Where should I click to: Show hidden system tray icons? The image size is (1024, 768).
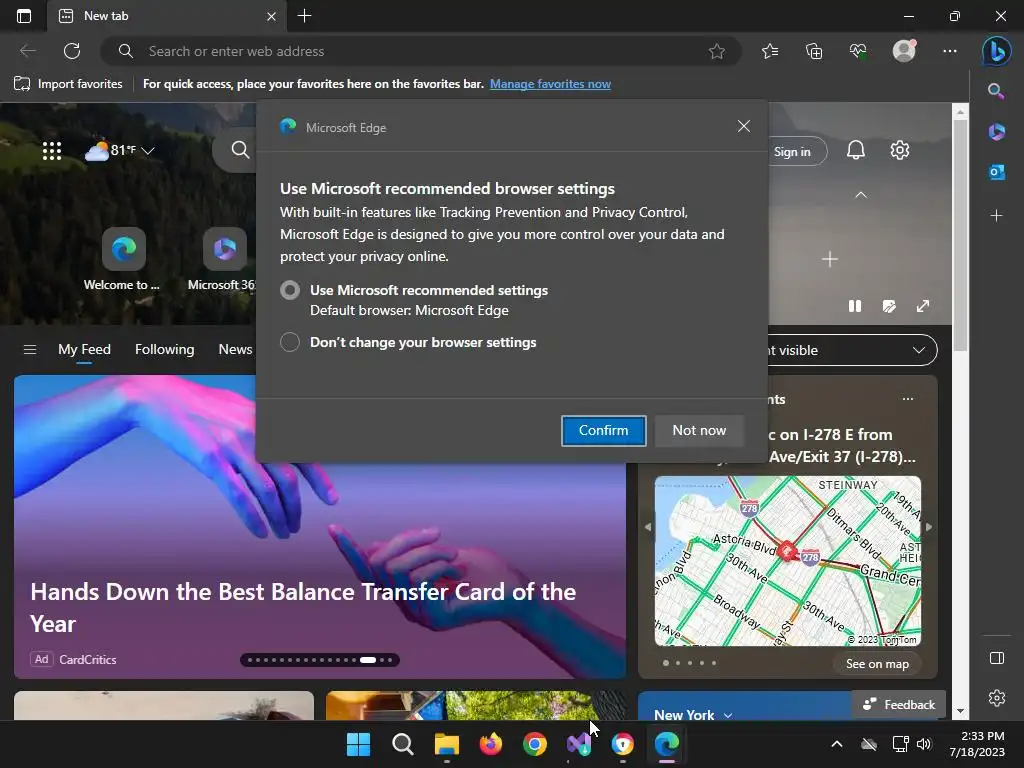click(x=837, y=744)
